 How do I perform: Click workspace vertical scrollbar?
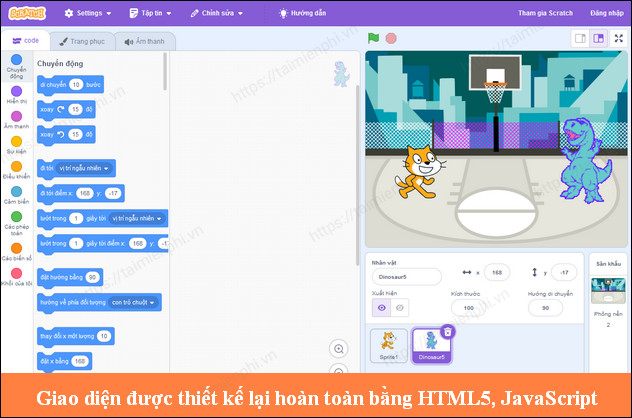(357, 175)
